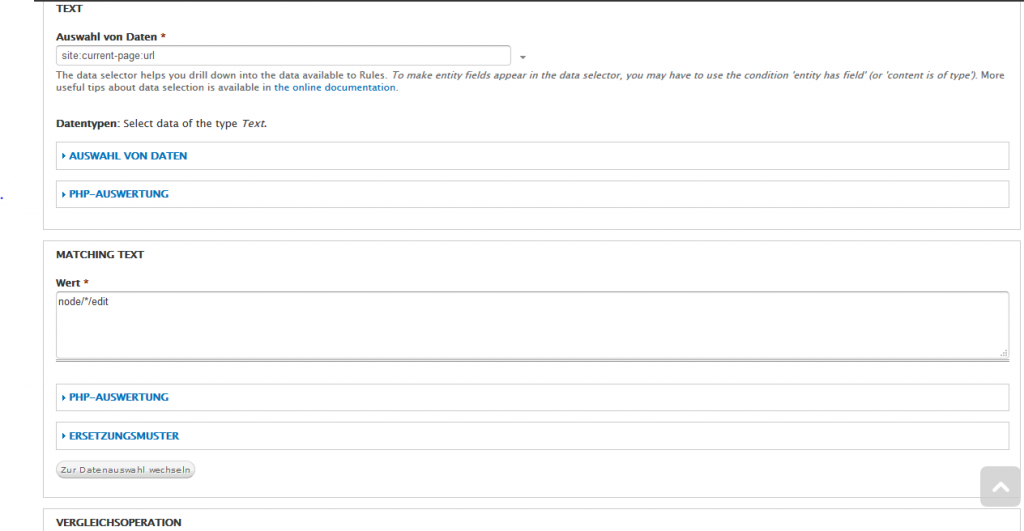Click the back-to-top arrow button
This screenshot has width=1024, height=531.
coord(999,487)
